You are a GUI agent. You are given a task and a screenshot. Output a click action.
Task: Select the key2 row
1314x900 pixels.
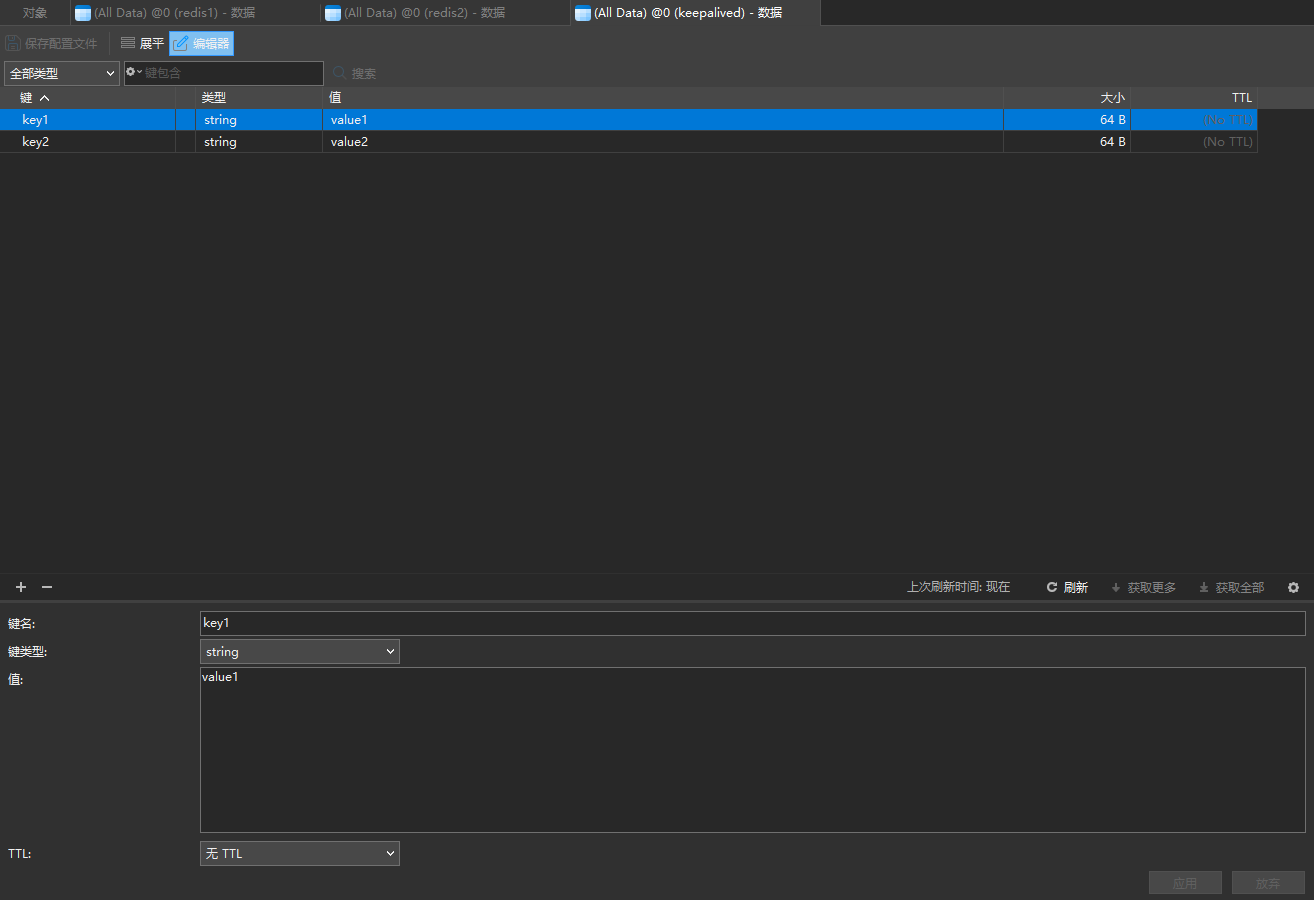pyautogui.click(x=100, y=142)
